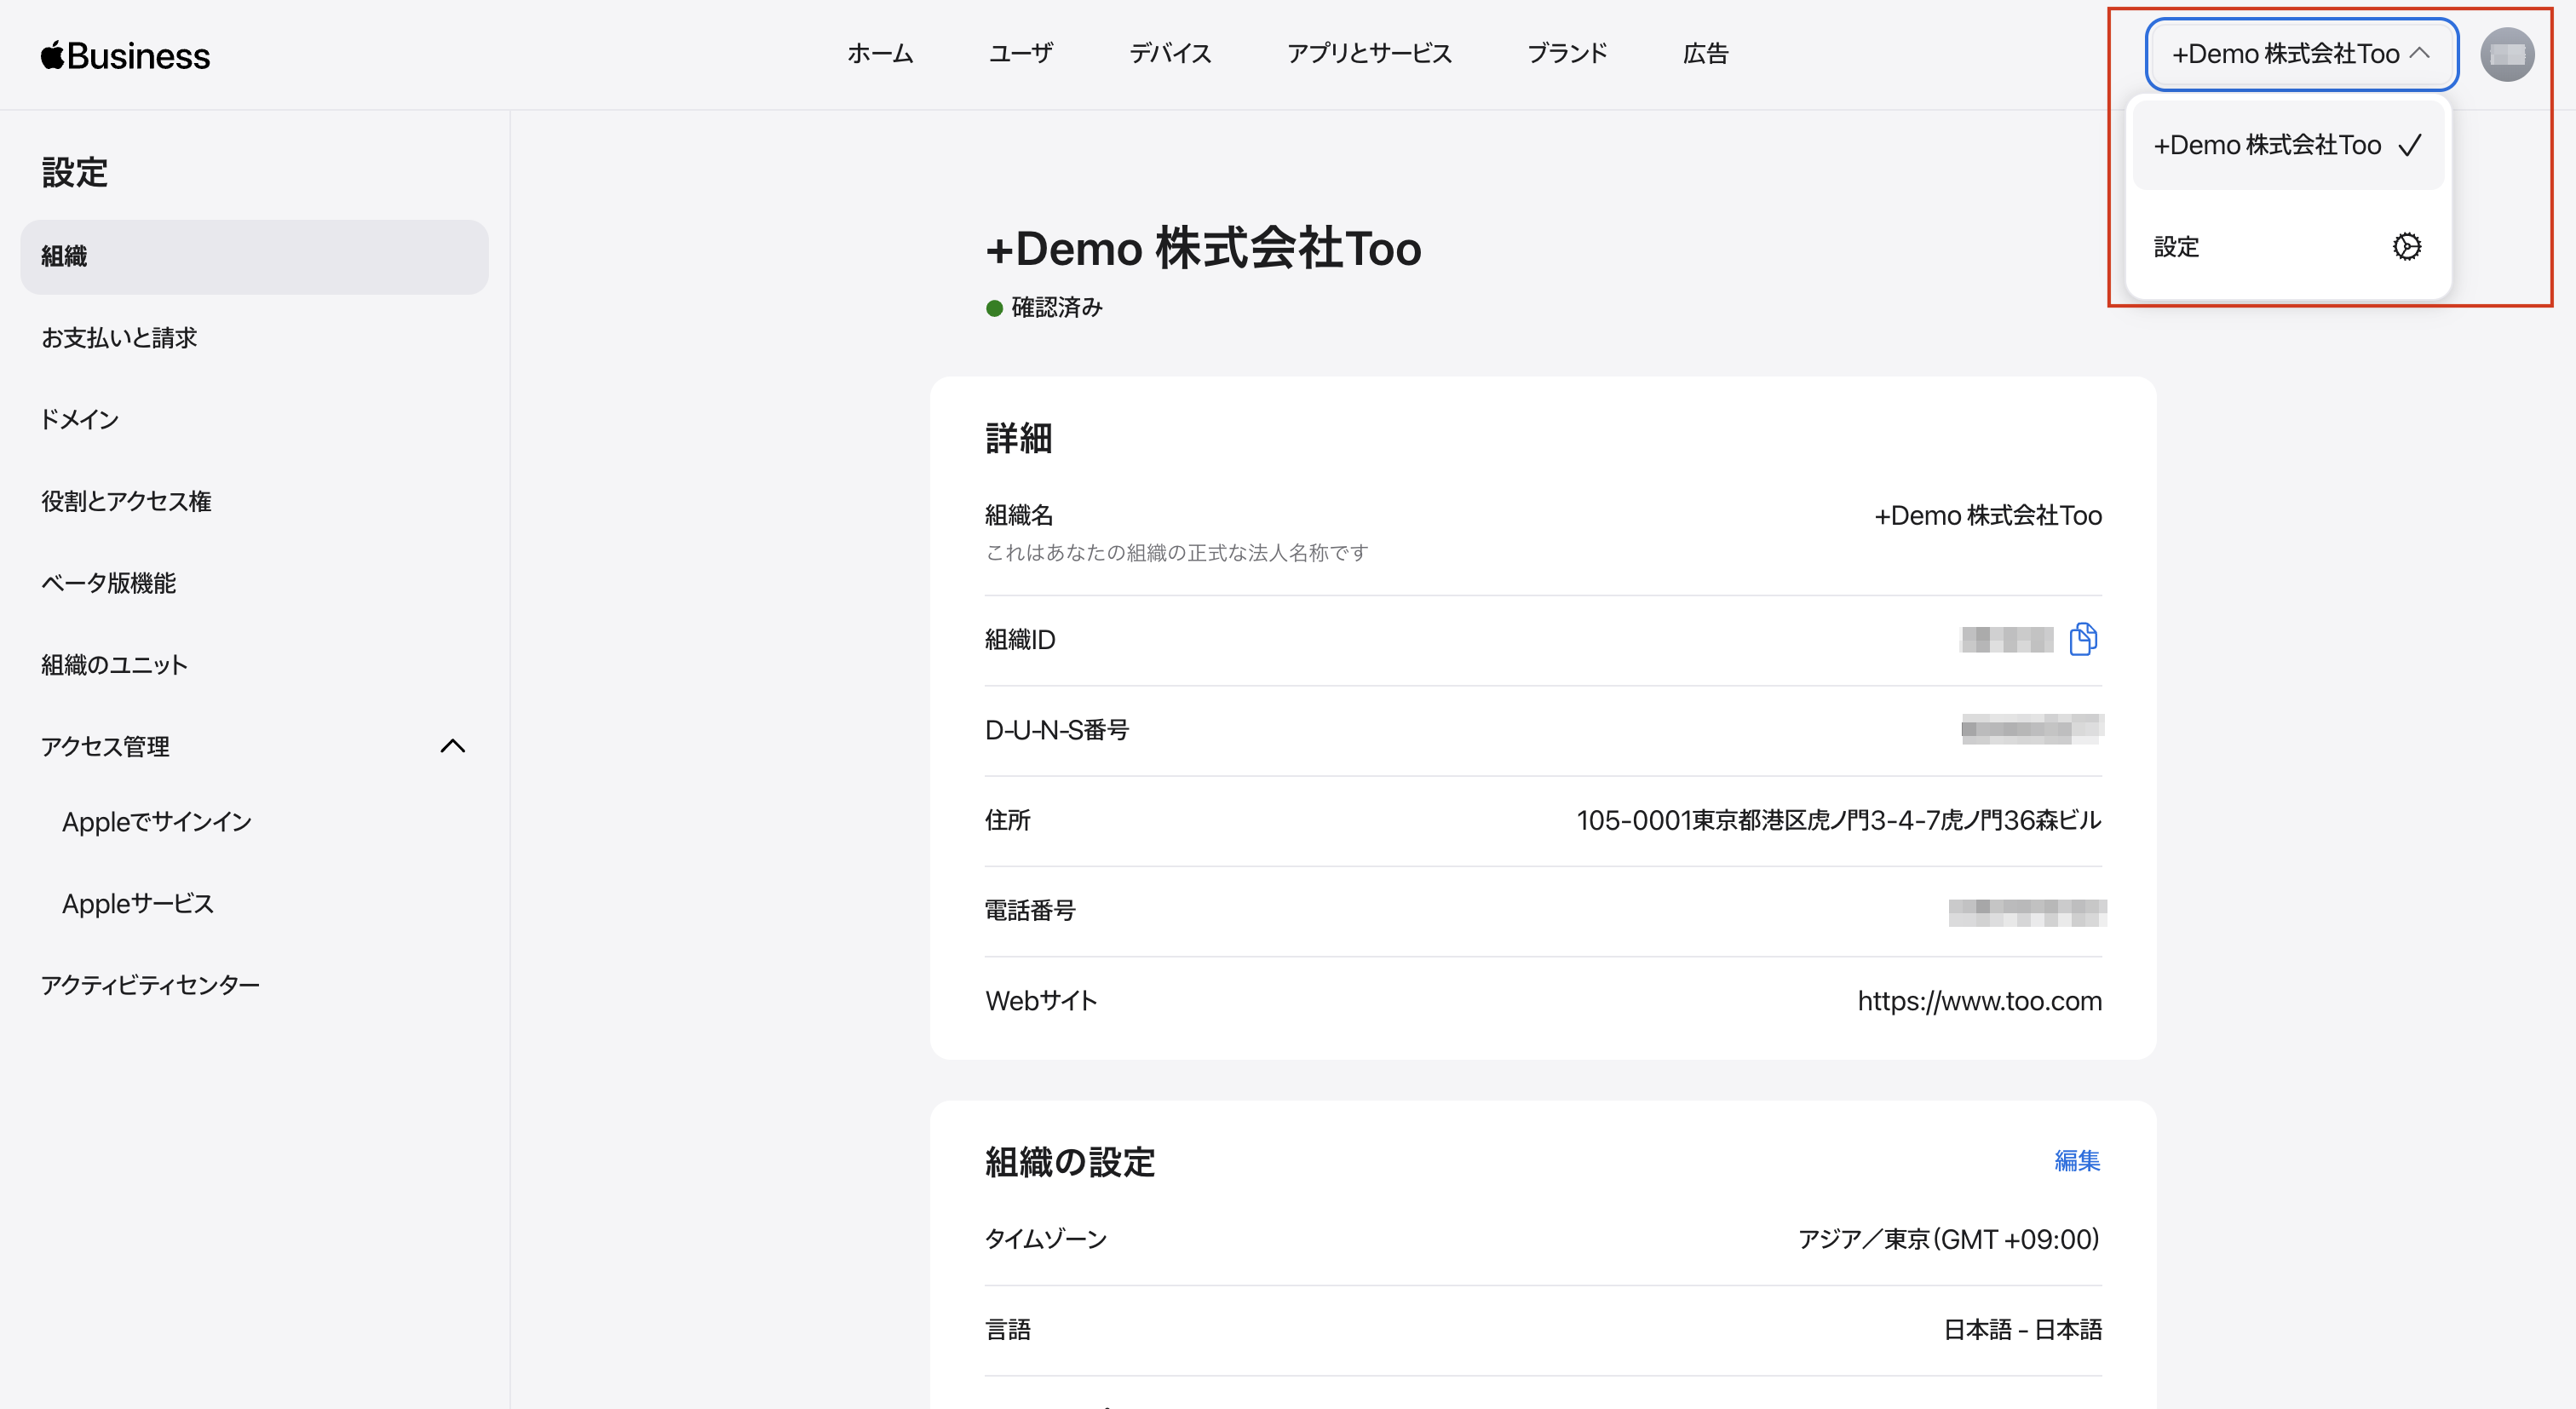Copy the 組織ID value

point(2083,639)
